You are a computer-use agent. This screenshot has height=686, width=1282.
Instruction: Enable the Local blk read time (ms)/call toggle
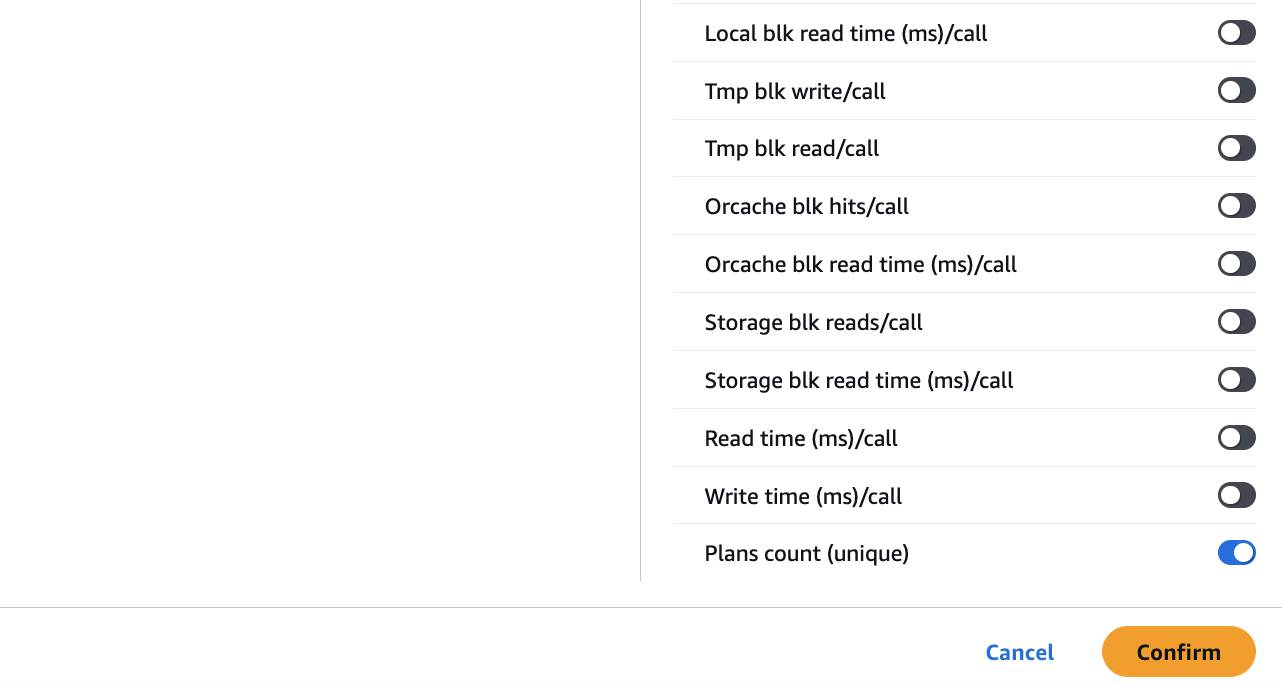1236,32
